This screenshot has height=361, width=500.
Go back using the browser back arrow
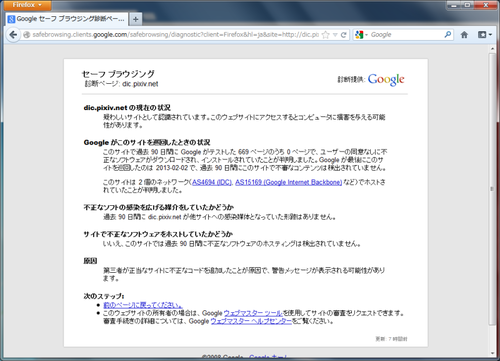[x=13, y=35]
